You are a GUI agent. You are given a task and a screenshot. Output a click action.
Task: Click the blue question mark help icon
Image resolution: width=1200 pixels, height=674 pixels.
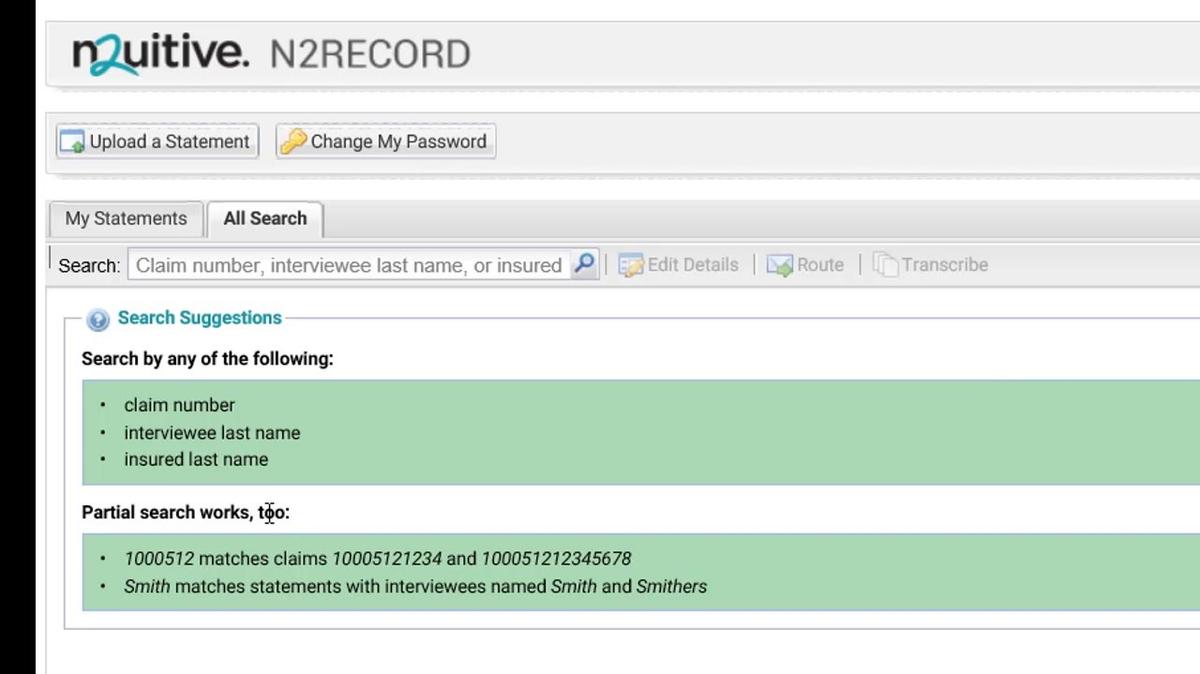coord(98,320)
